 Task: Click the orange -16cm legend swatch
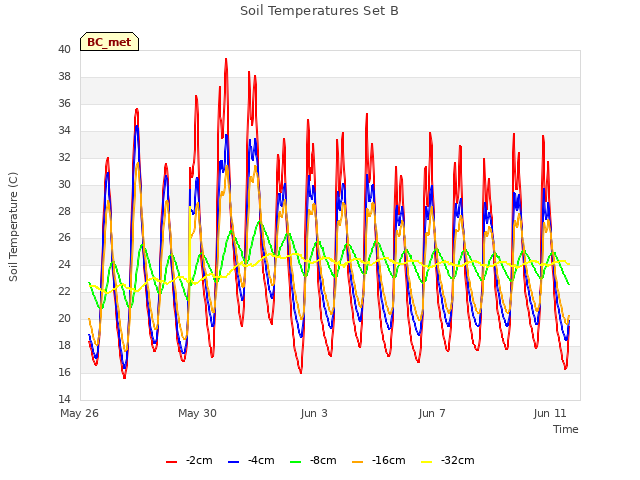coord(358,462)
